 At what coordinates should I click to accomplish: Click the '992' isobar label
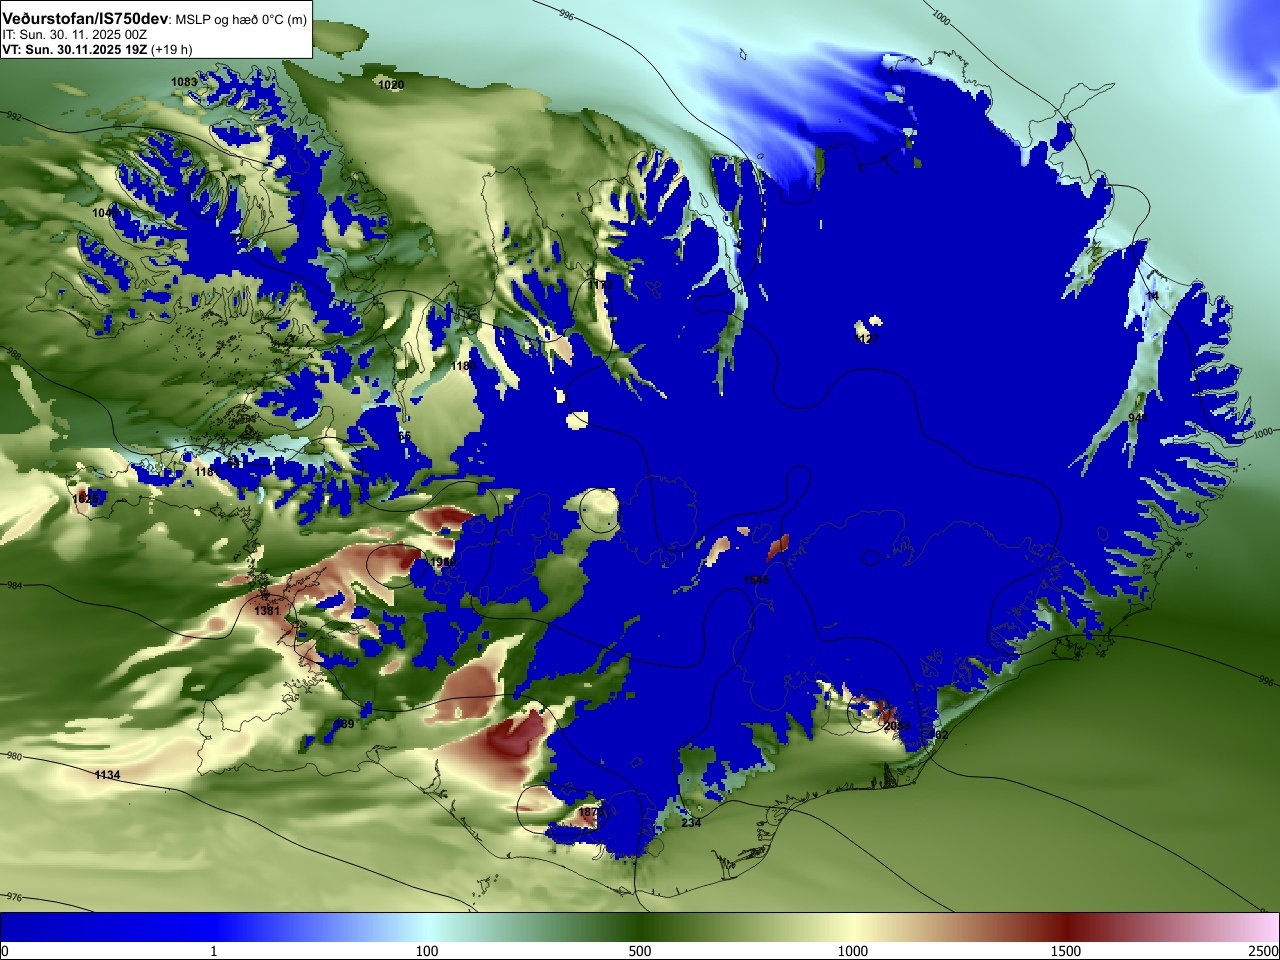click(x=13, y=117)
